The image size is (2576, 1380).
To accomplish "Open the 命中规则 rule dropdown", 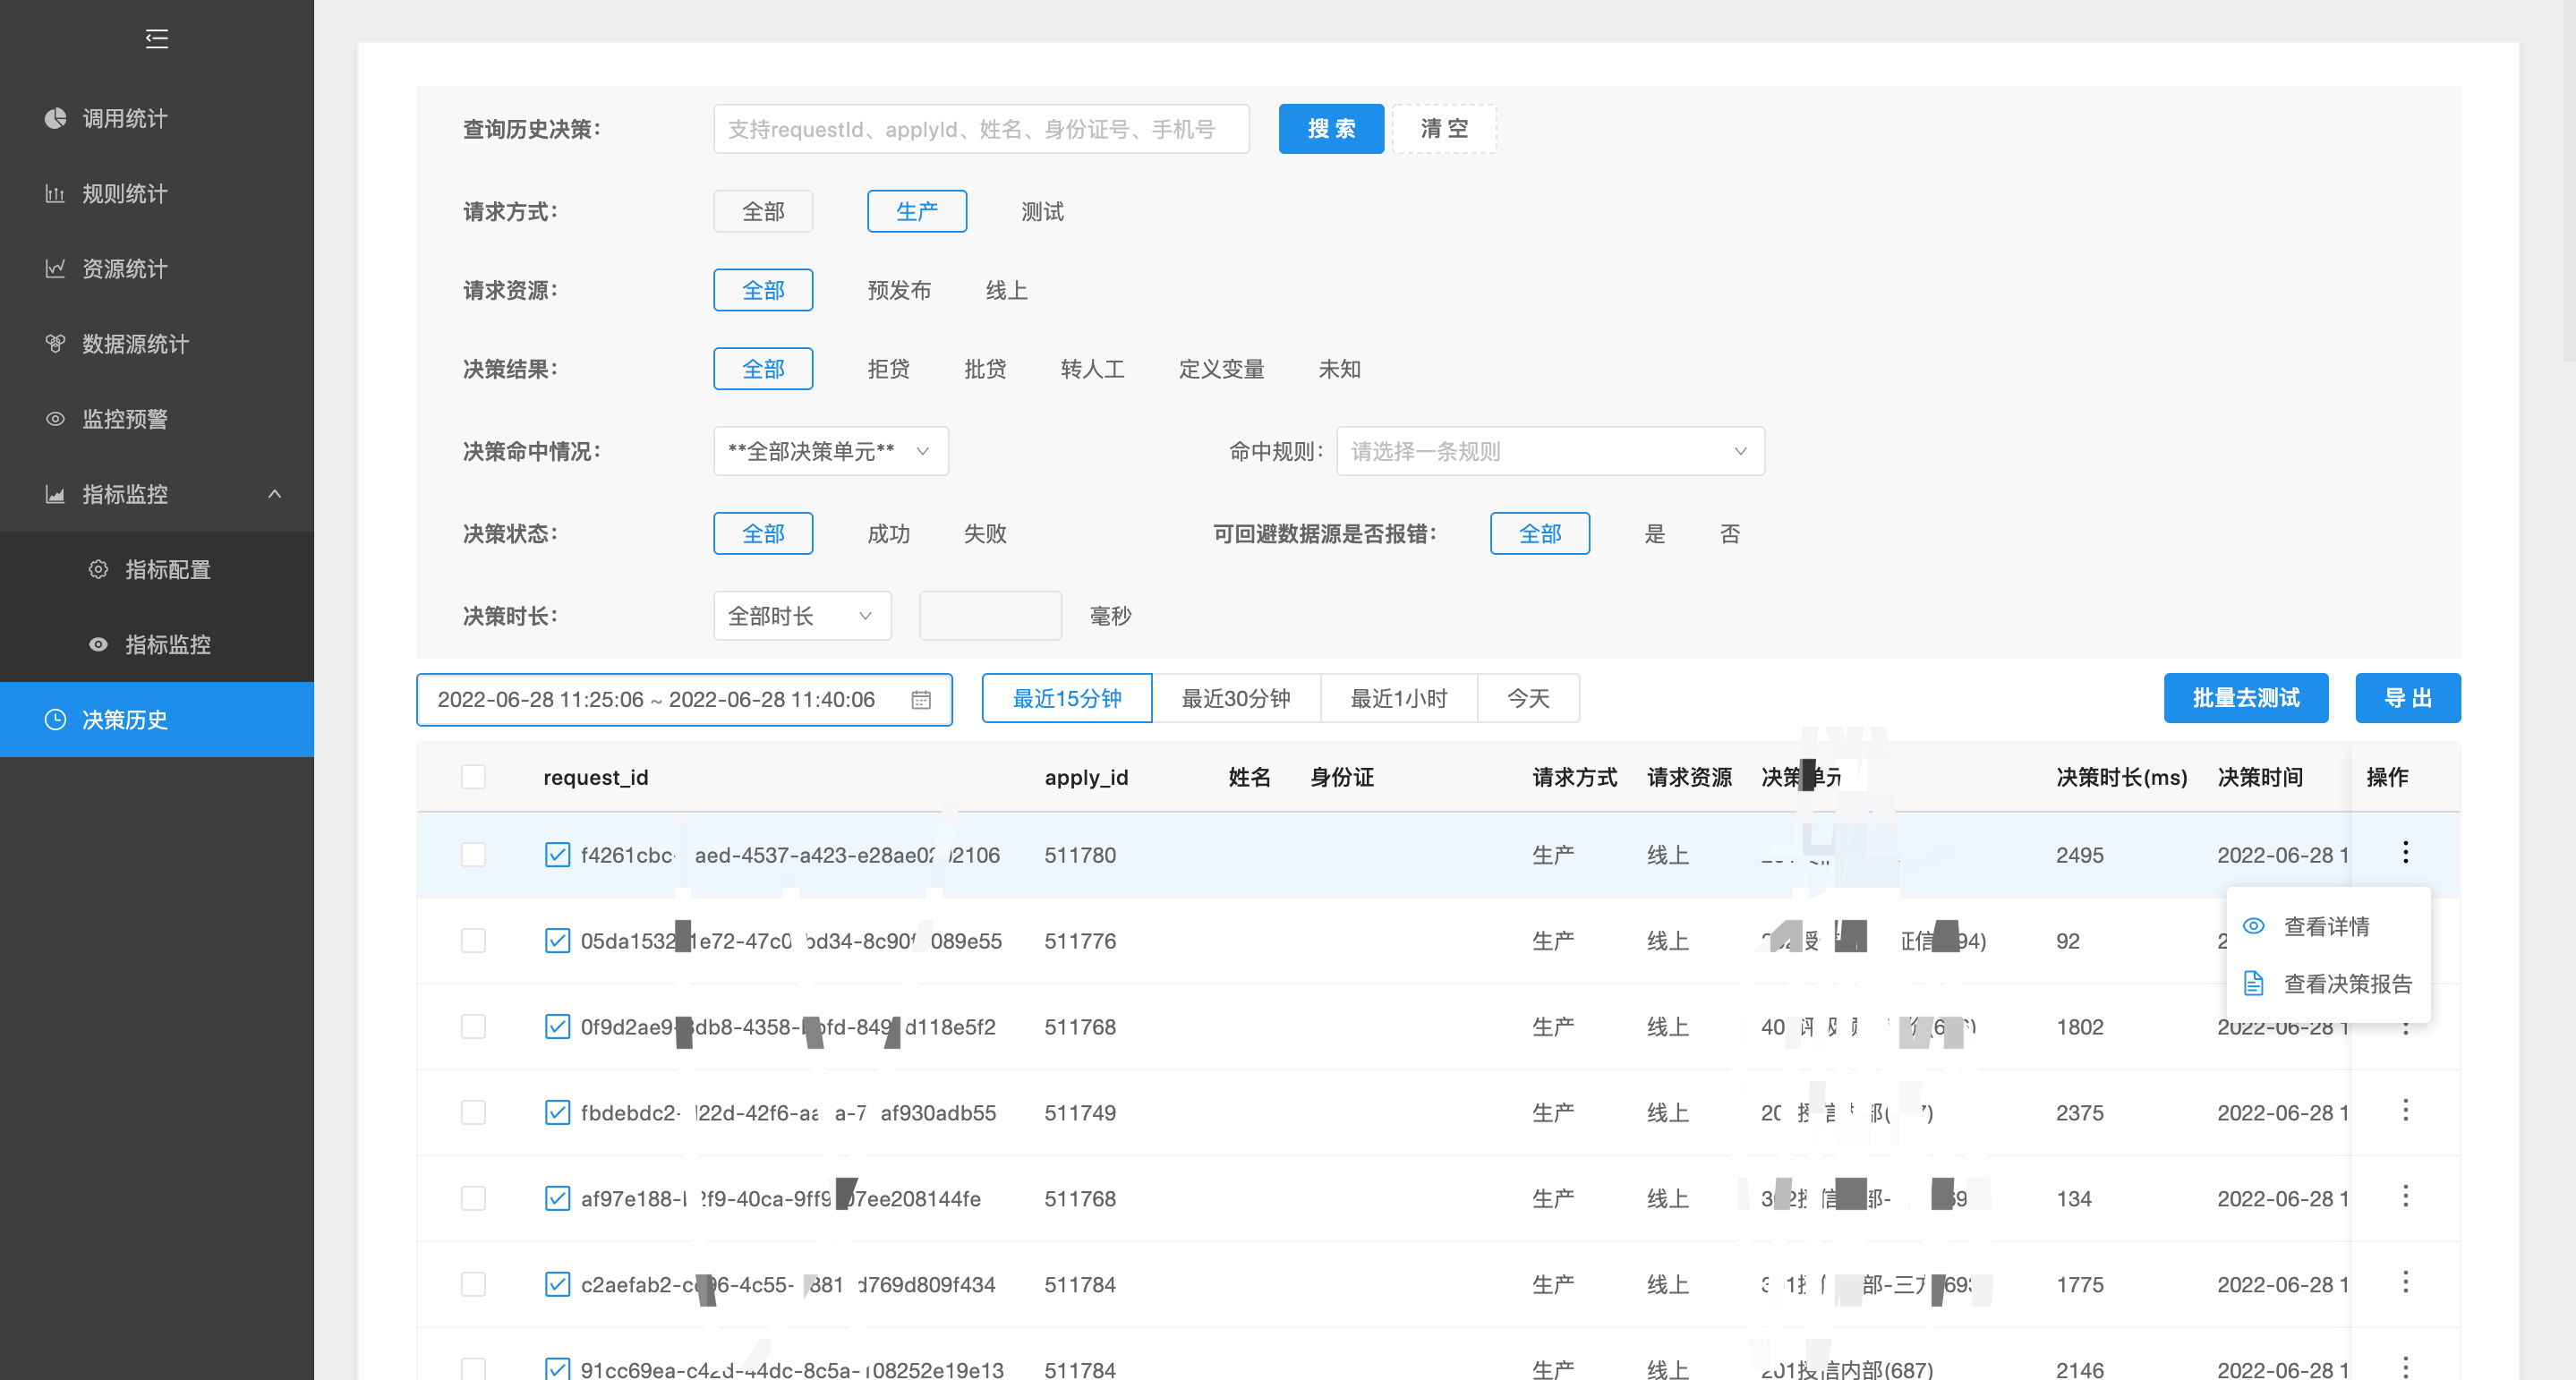I will tap(1549, 451).
